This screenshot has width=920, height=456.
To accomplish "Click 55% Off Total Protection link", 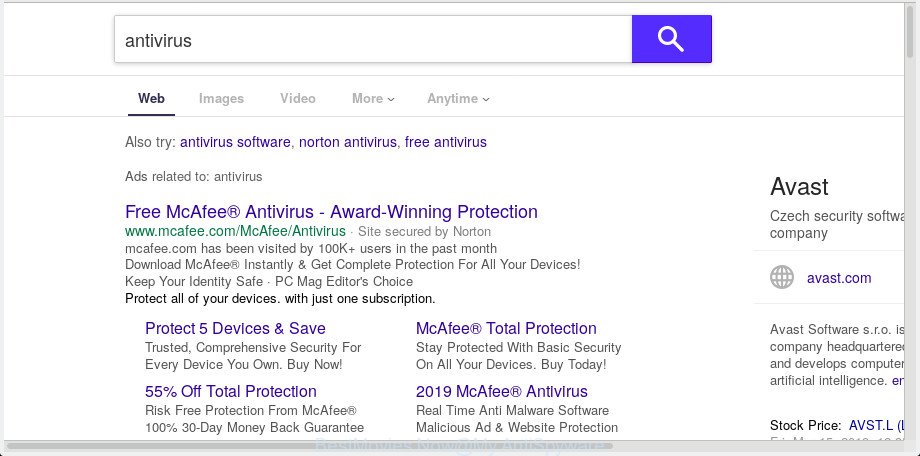I will pyautogui.click(x=231, y=391).
